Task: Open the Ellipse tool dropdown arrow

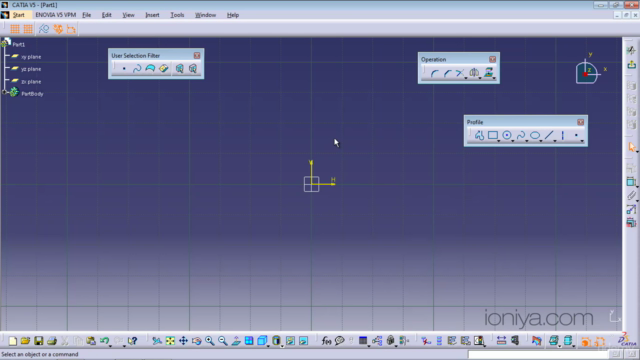Action: [541, 141]
